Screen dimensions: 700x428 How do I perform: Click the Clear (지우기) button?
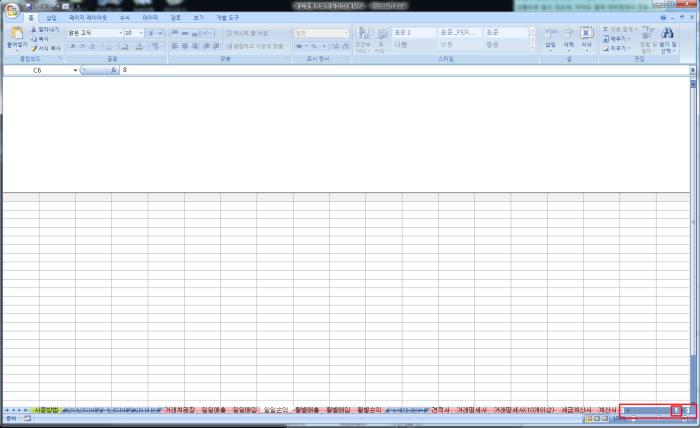pyautogui.click(x=615, y=47)
